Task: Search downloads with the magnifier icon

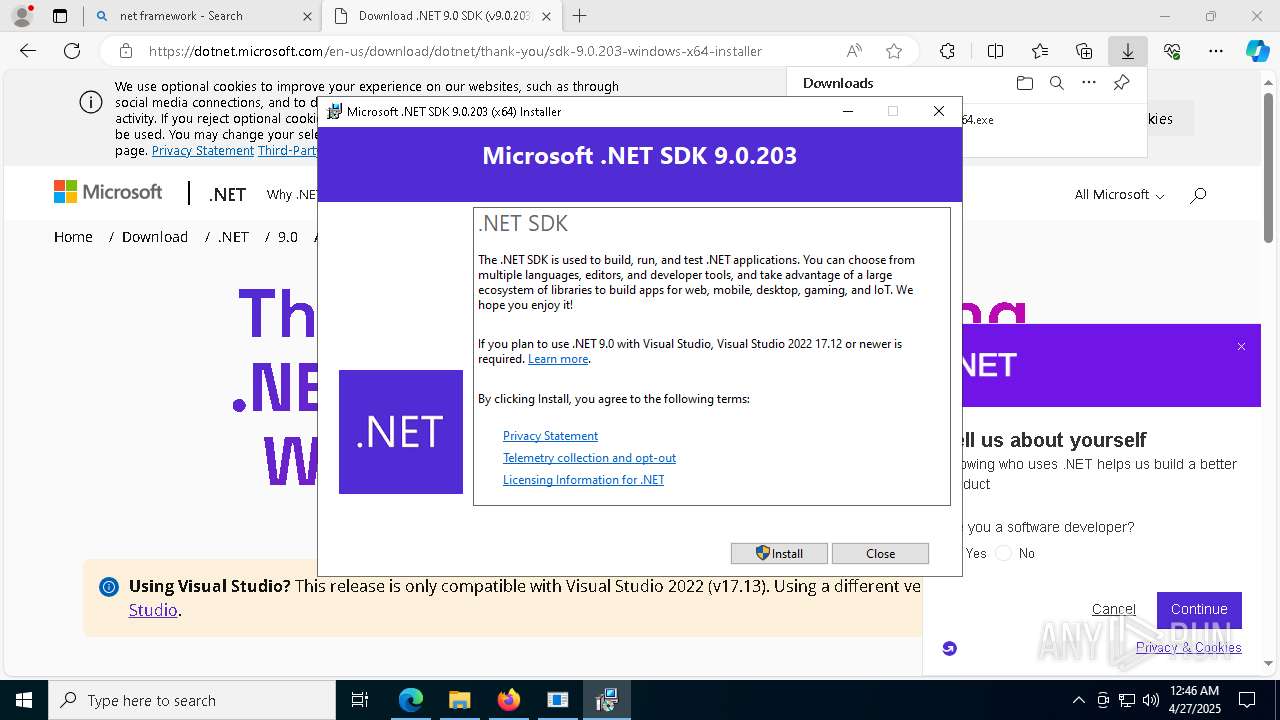Action: (x=1056, y=83)
